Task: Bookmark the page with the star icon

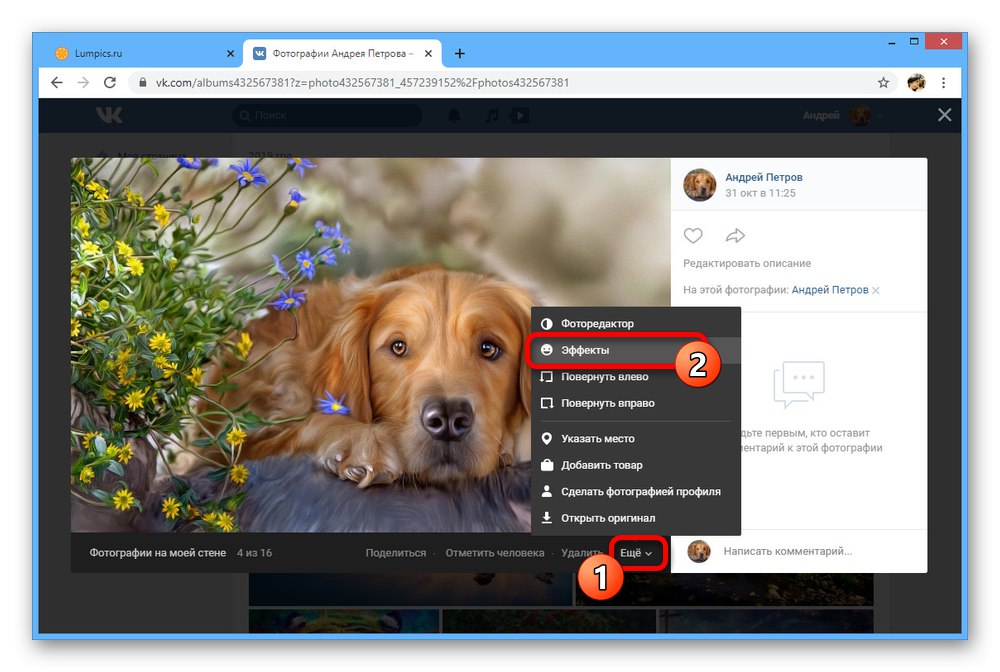Action: coord(884,83)
